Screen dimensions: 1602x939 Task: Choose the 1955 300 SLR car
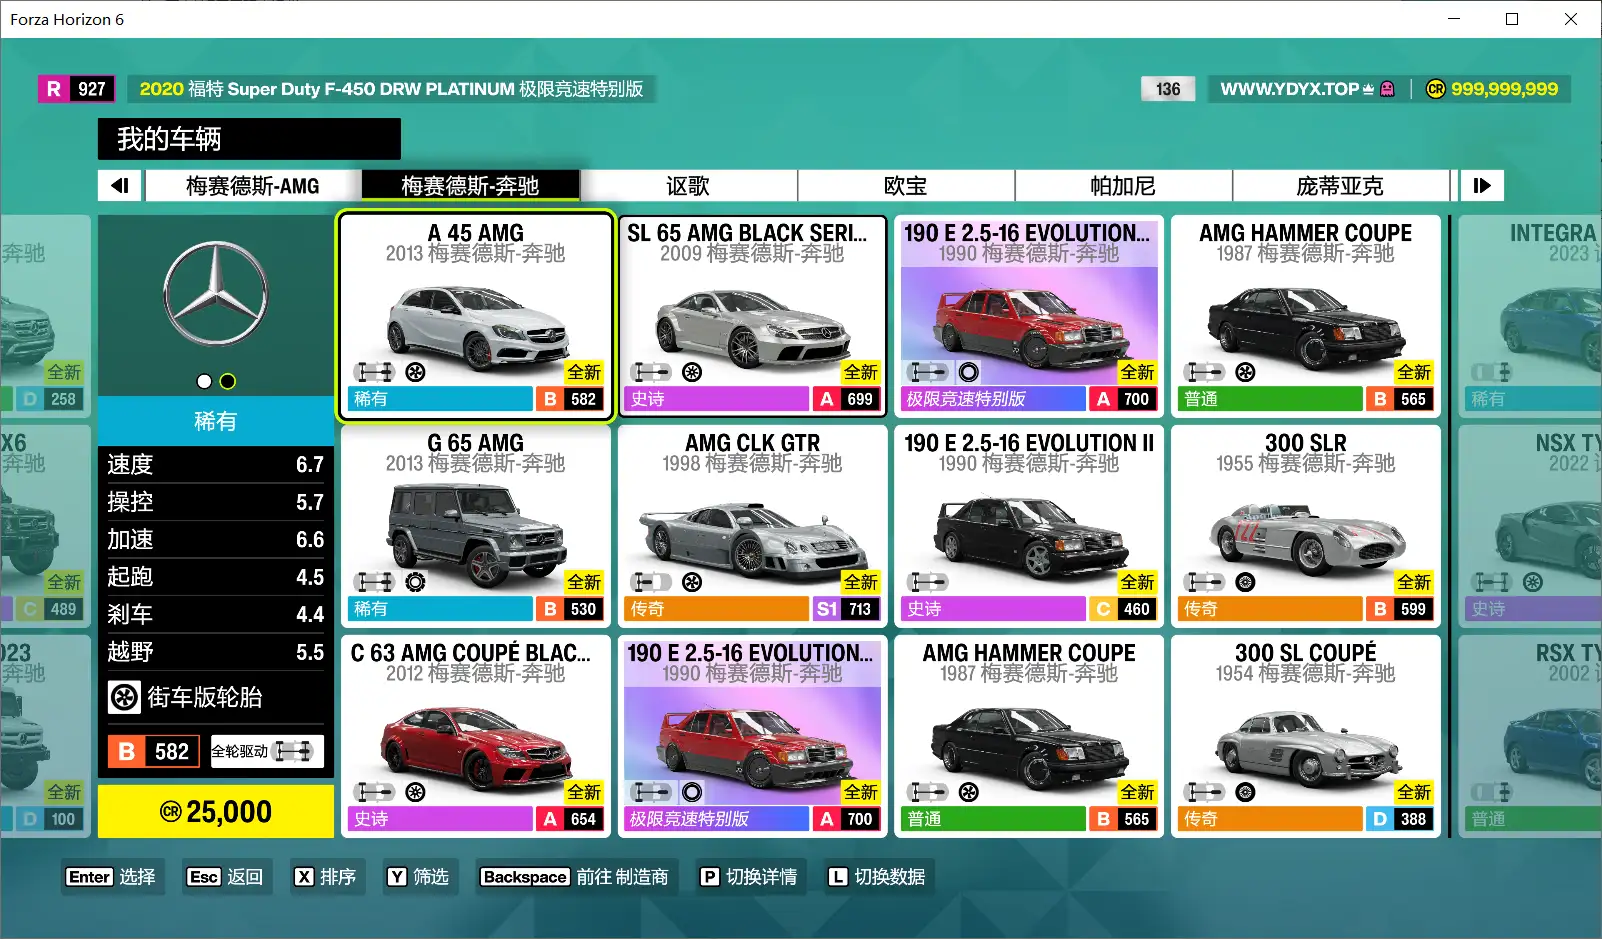[1306, 526]
